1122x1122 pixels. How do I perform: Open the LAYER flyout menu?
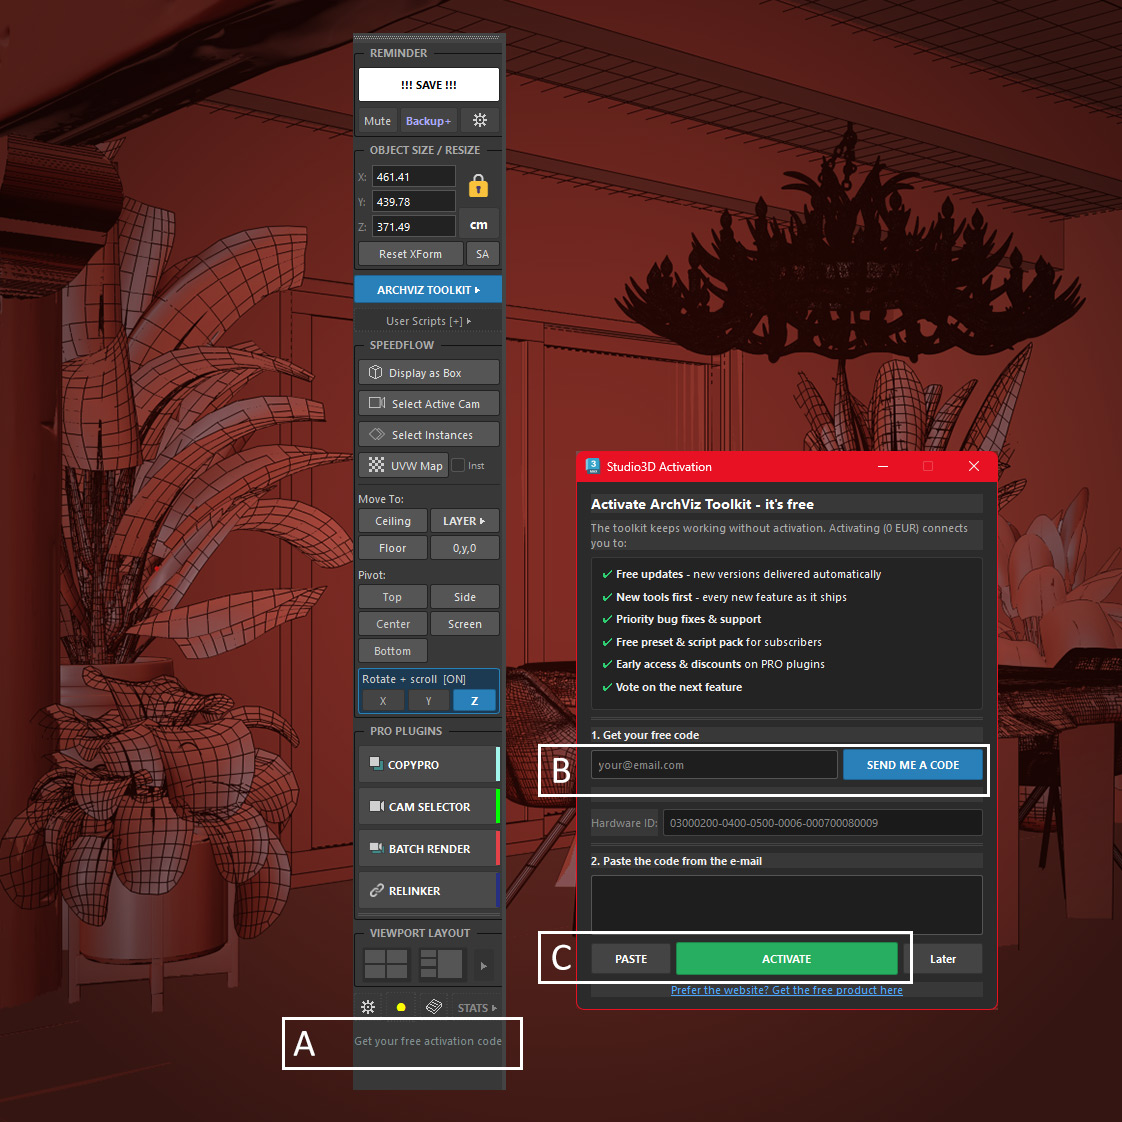click(x=464, y=521)
